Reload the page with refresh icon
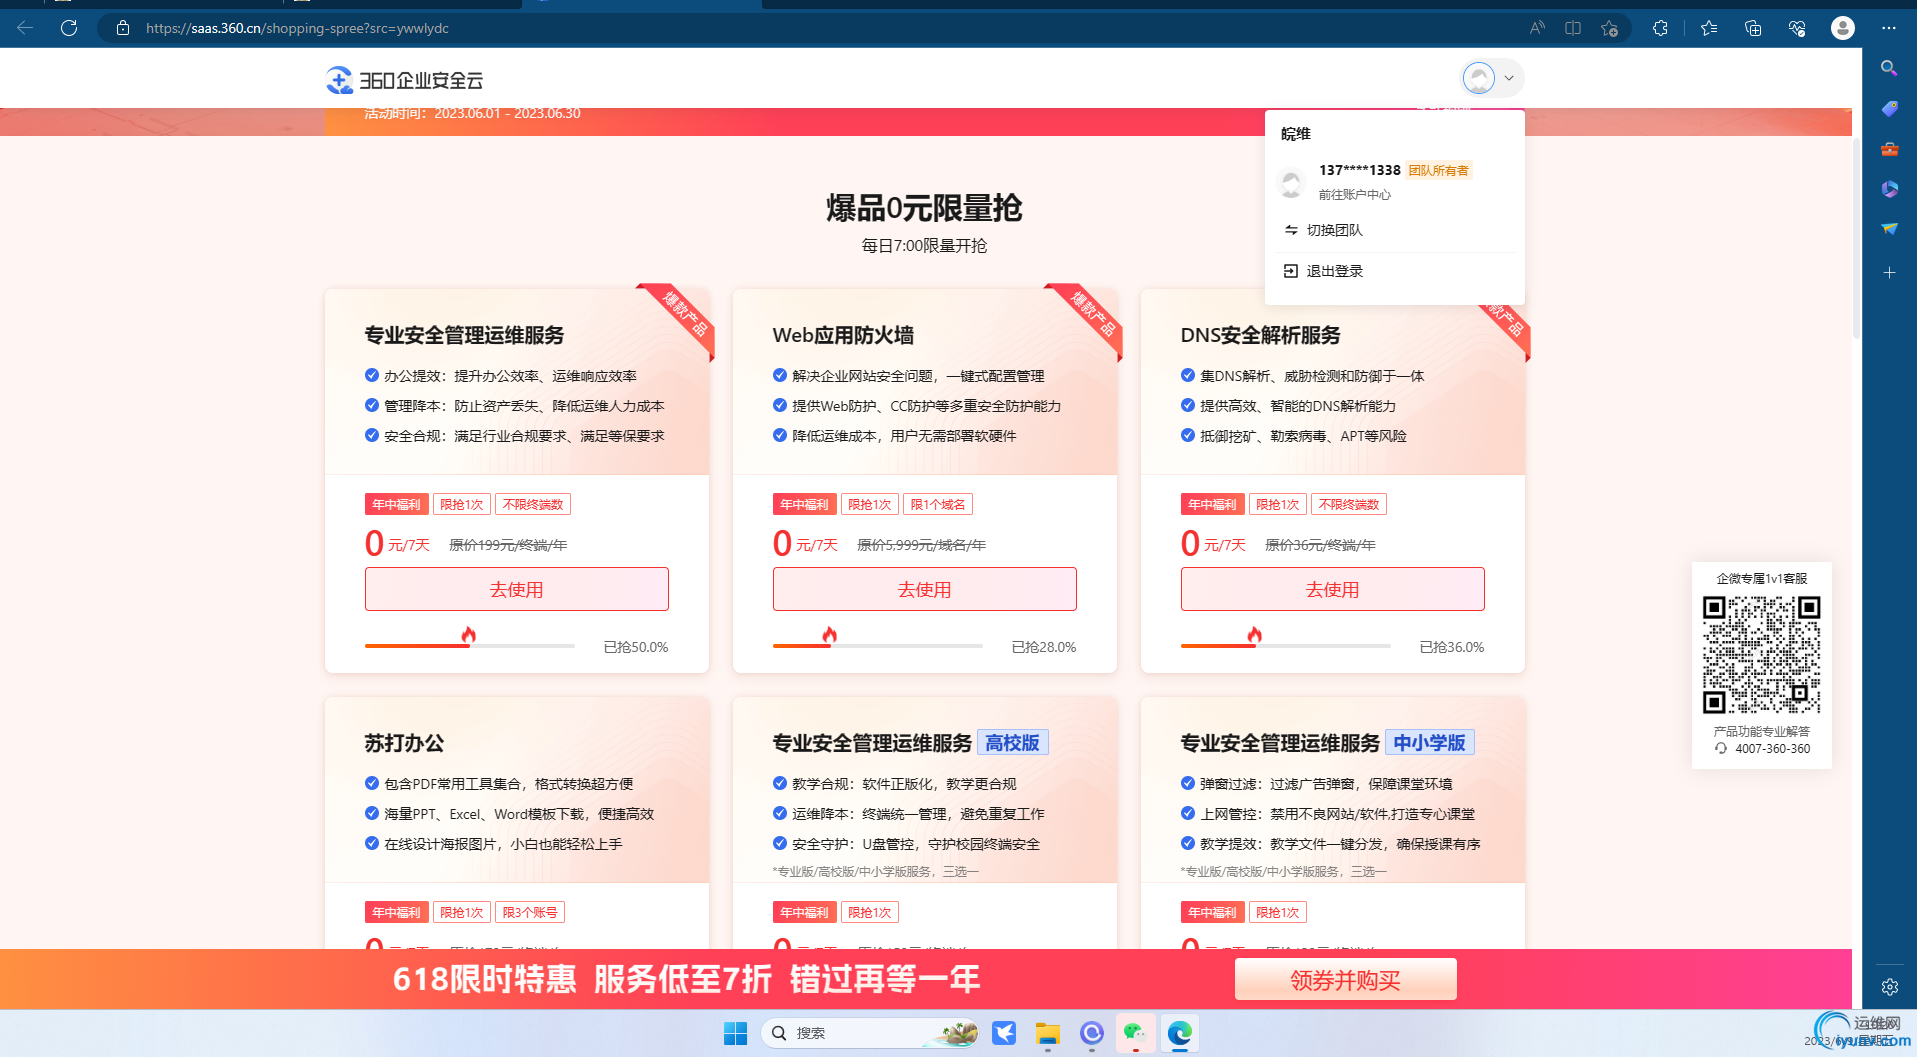 pos(69,28)
